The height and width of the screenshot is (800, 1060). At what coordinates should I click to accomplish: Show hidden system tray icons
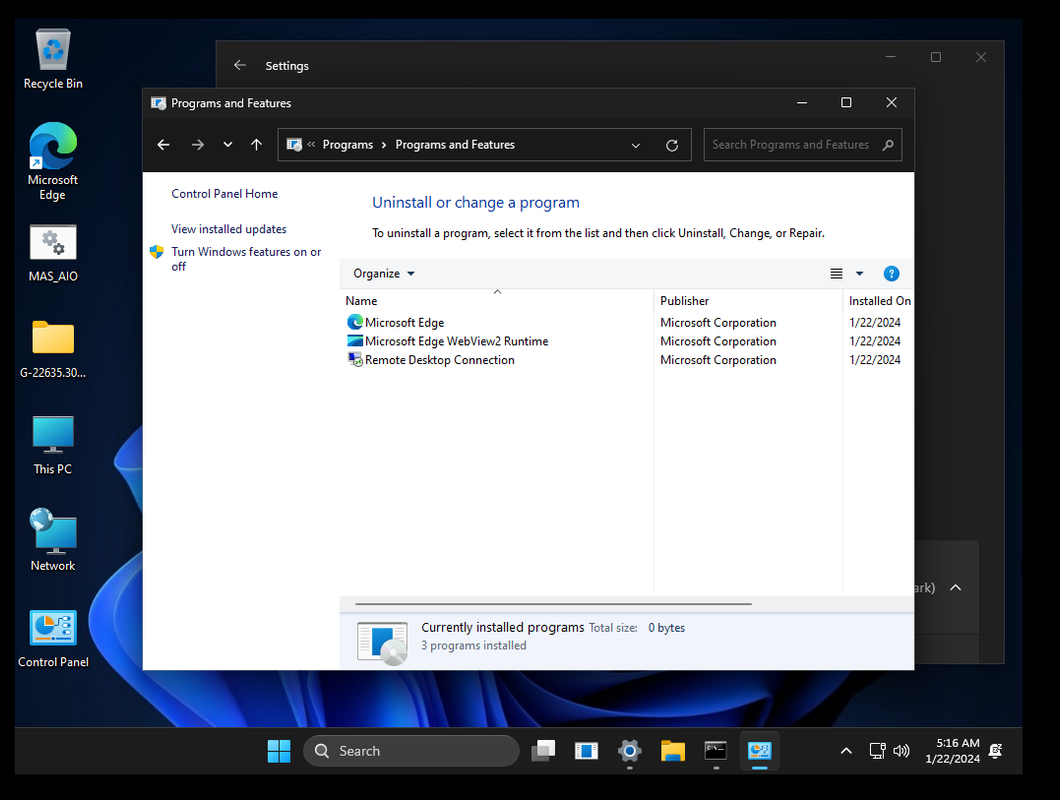click(x=846, y=751)
